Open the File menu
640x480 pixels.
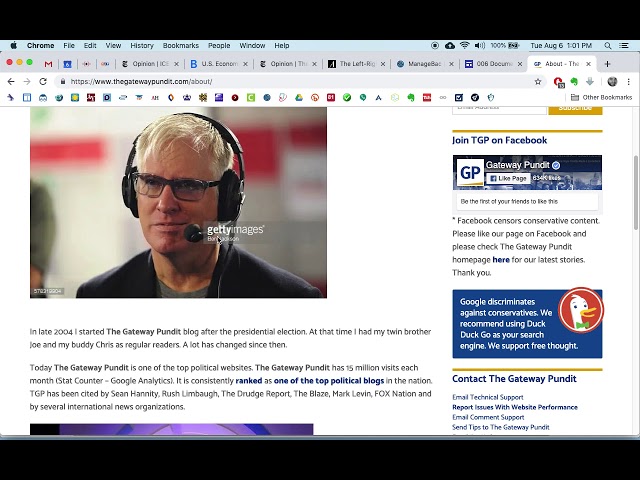pos(69,46)
